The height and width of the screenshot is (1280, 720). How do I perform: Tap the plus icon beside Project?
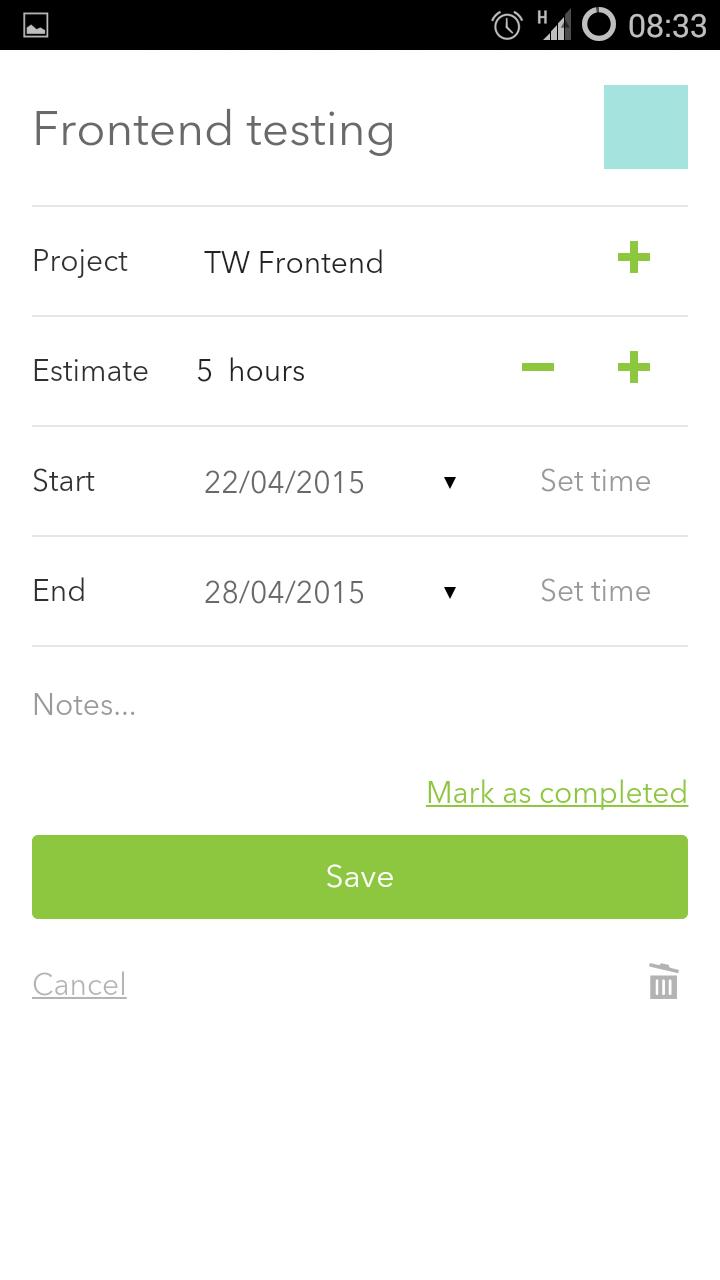point(634,259)
